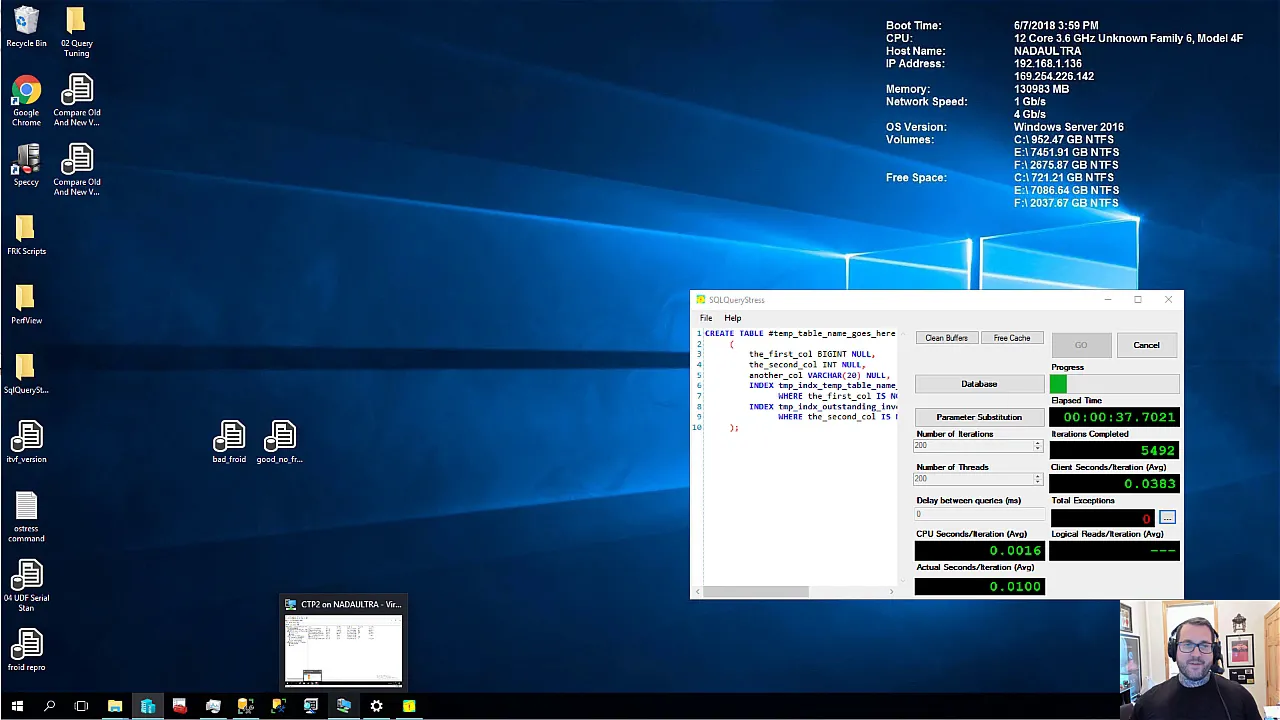The image size is (1280, 720).
Task: Click the Parameter Substitution button
Action: pos(979,417)
